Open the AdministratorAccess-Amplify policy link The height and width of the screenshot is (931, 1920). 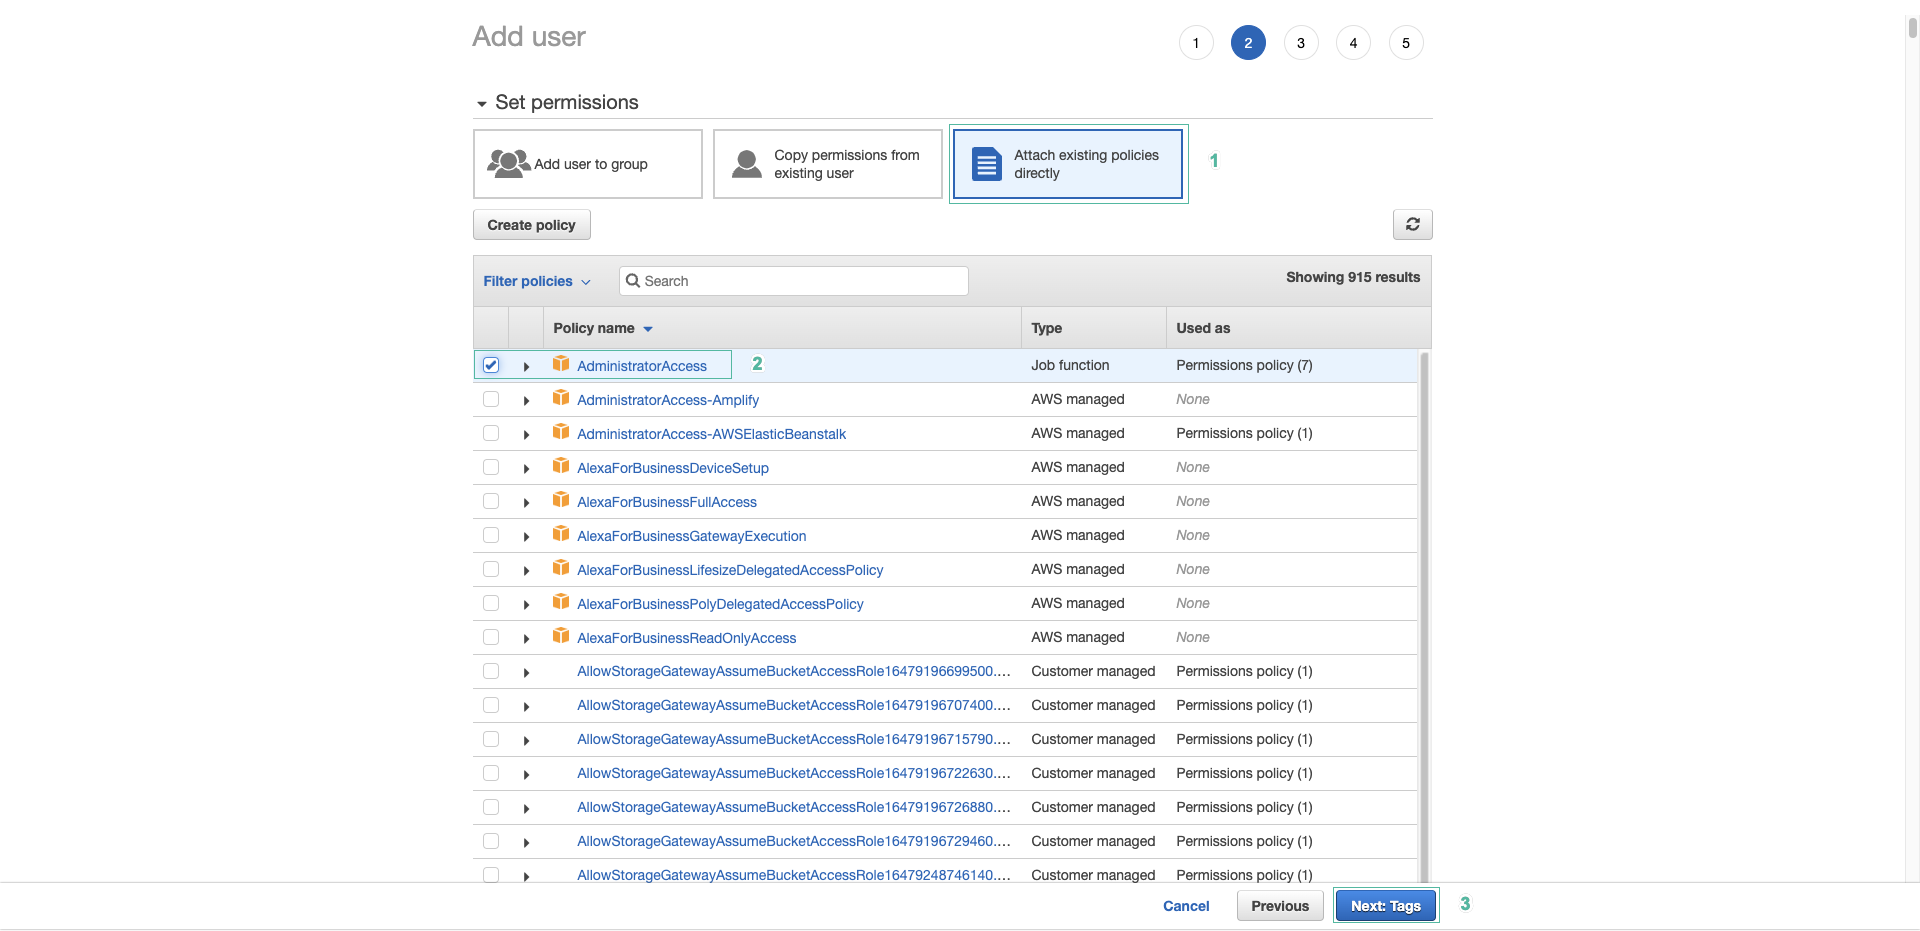(668, 400)
